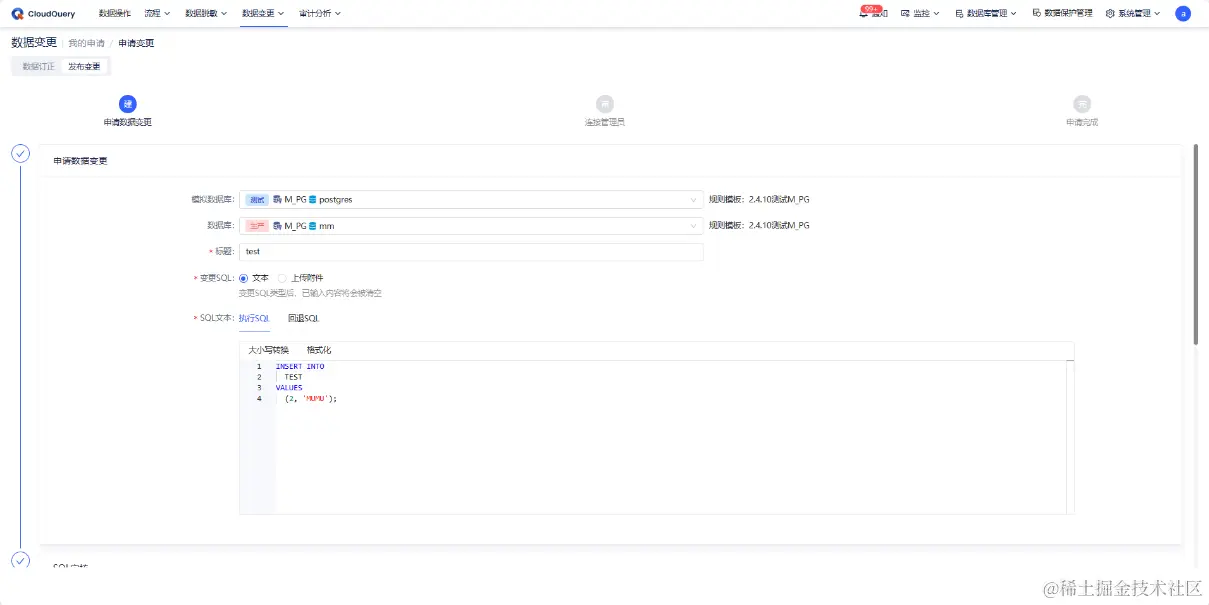The image size is (1209, 605).
Task: Open the notification bell
Action: [x=864, y=13]
